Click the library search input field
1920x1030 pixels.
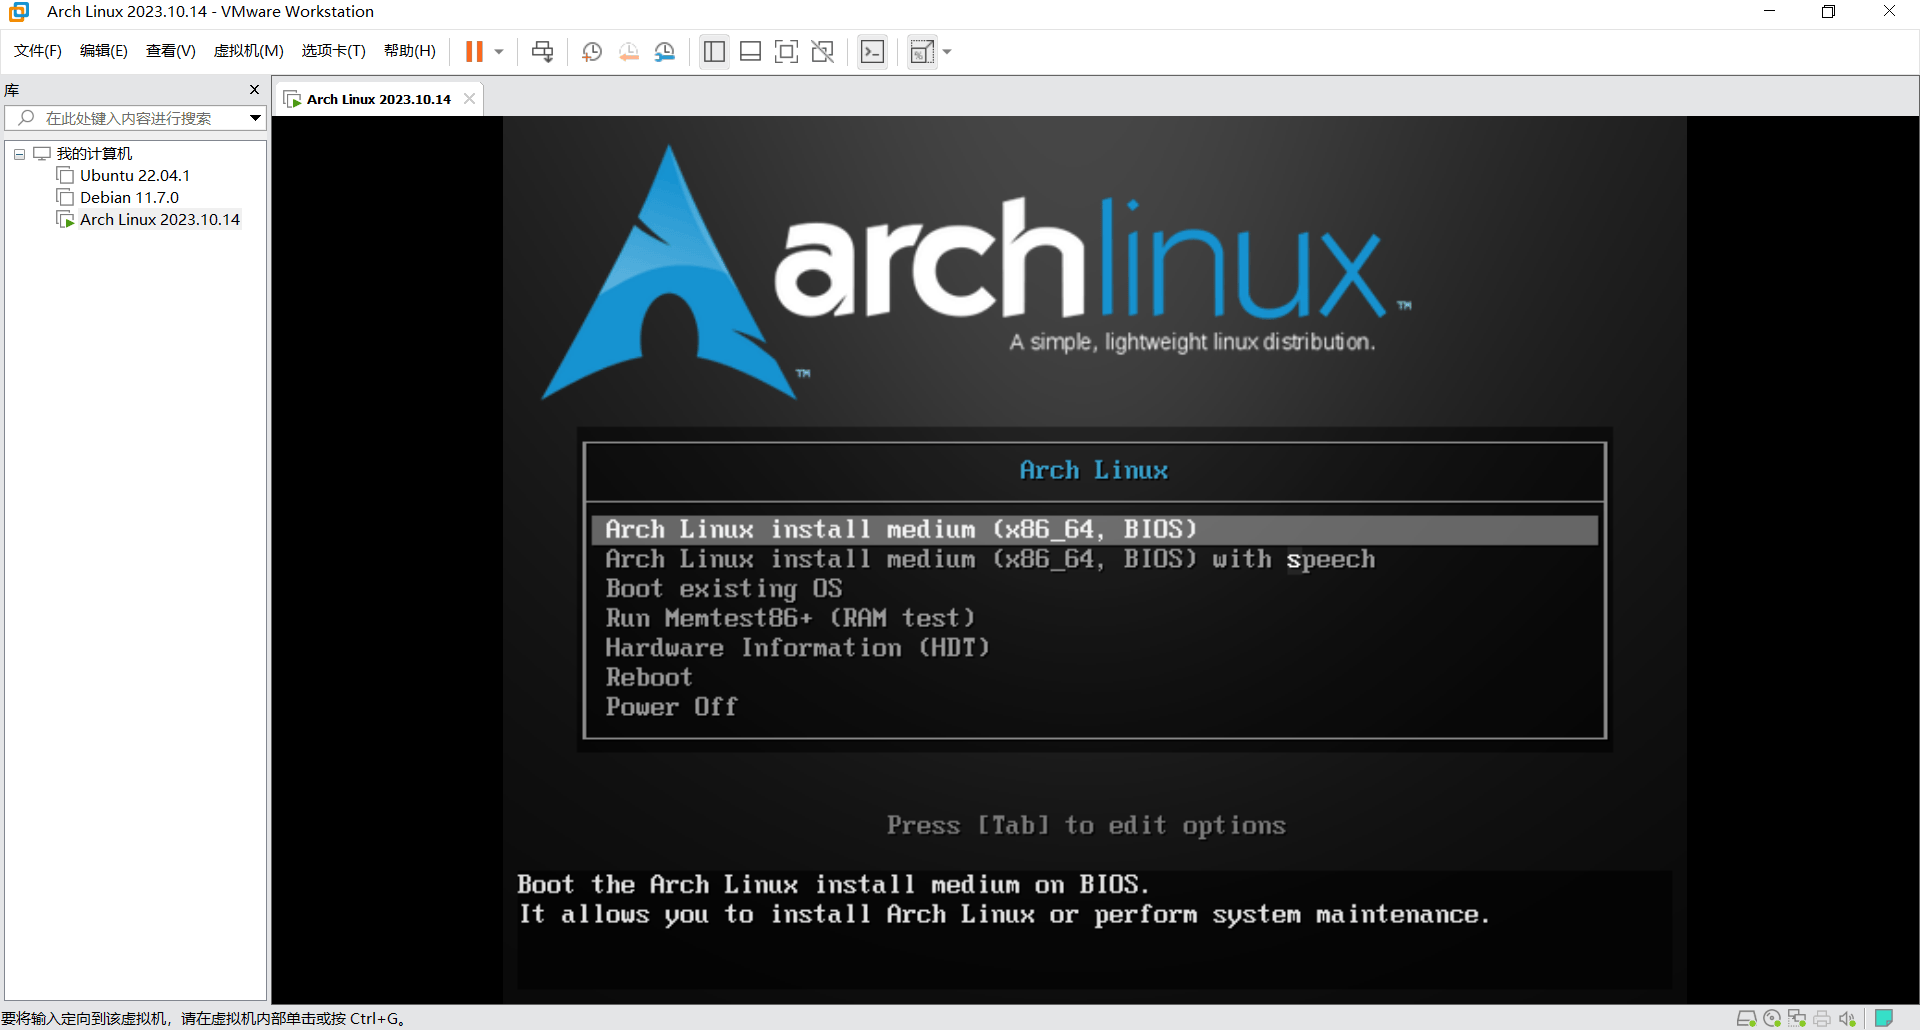[x=130, y=118]
